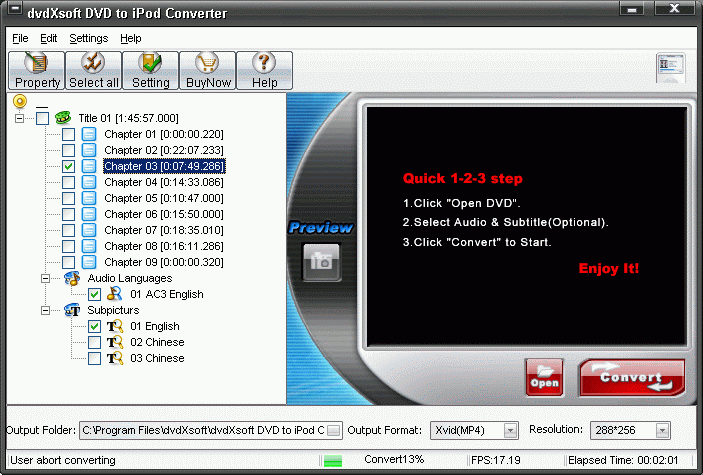
Task: Uncheck the 01 AC3 English audio checkbox
Action: tap(94, 294)
